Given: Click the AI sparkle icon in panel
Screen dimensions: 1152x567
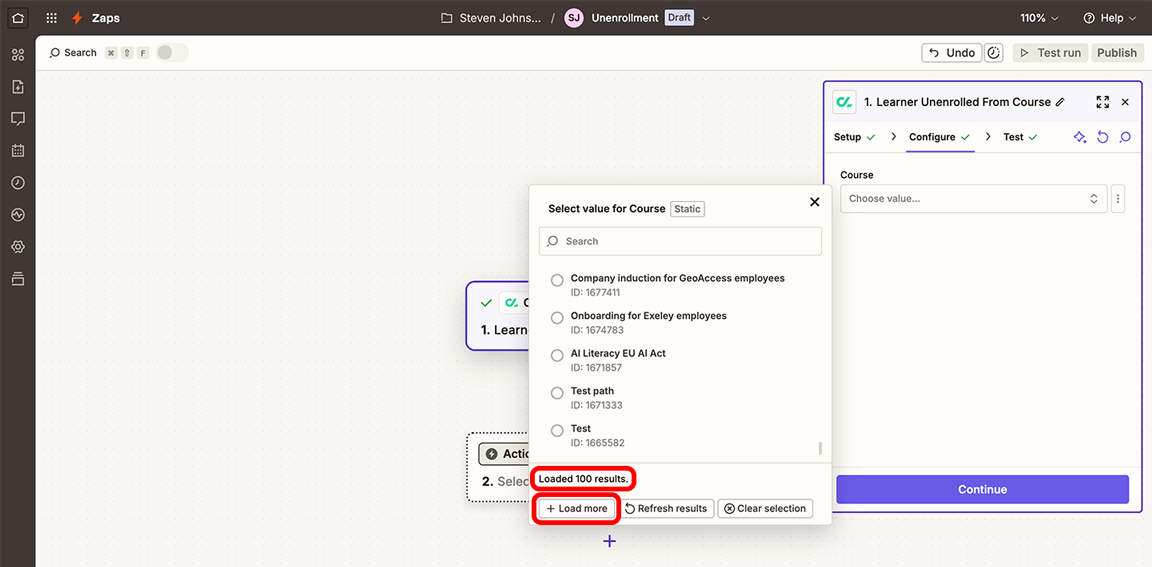Looking at the screenshot, I should [x=1079, y=137].
